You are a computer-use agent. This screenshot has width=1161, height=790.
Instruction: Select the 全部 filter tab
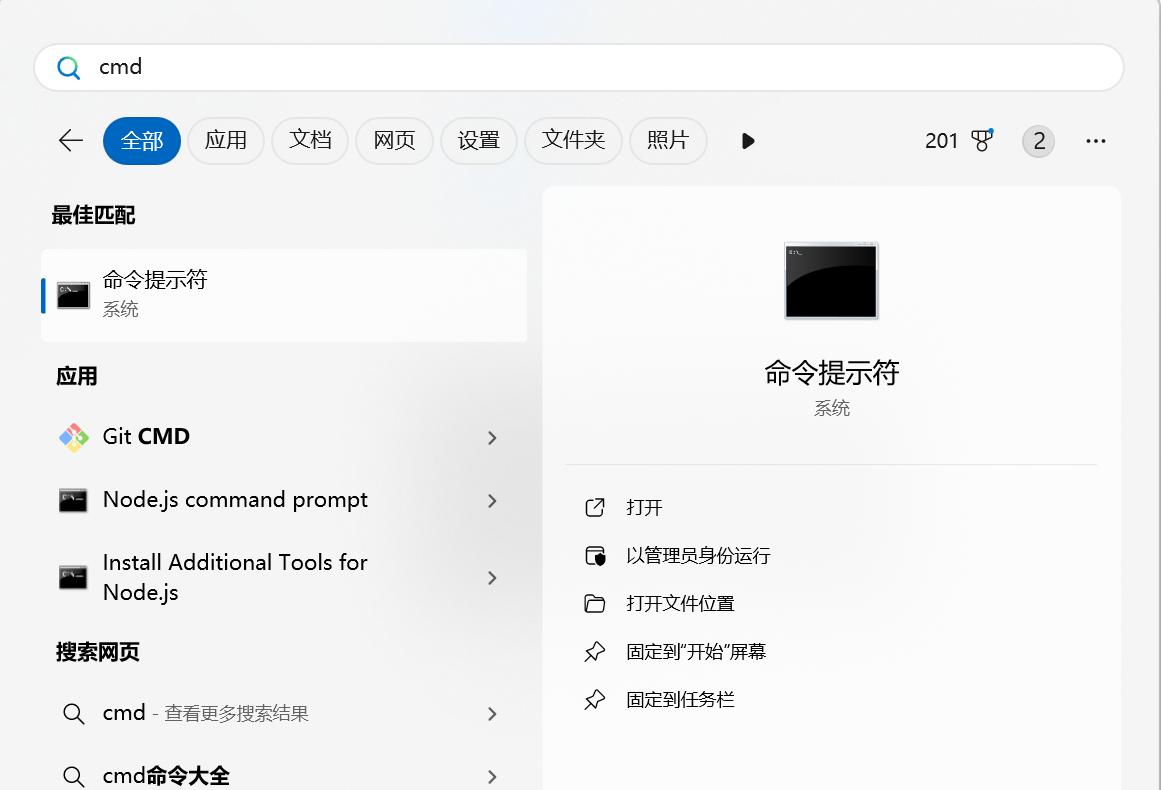pyautogui.click(x=141, y=141)
